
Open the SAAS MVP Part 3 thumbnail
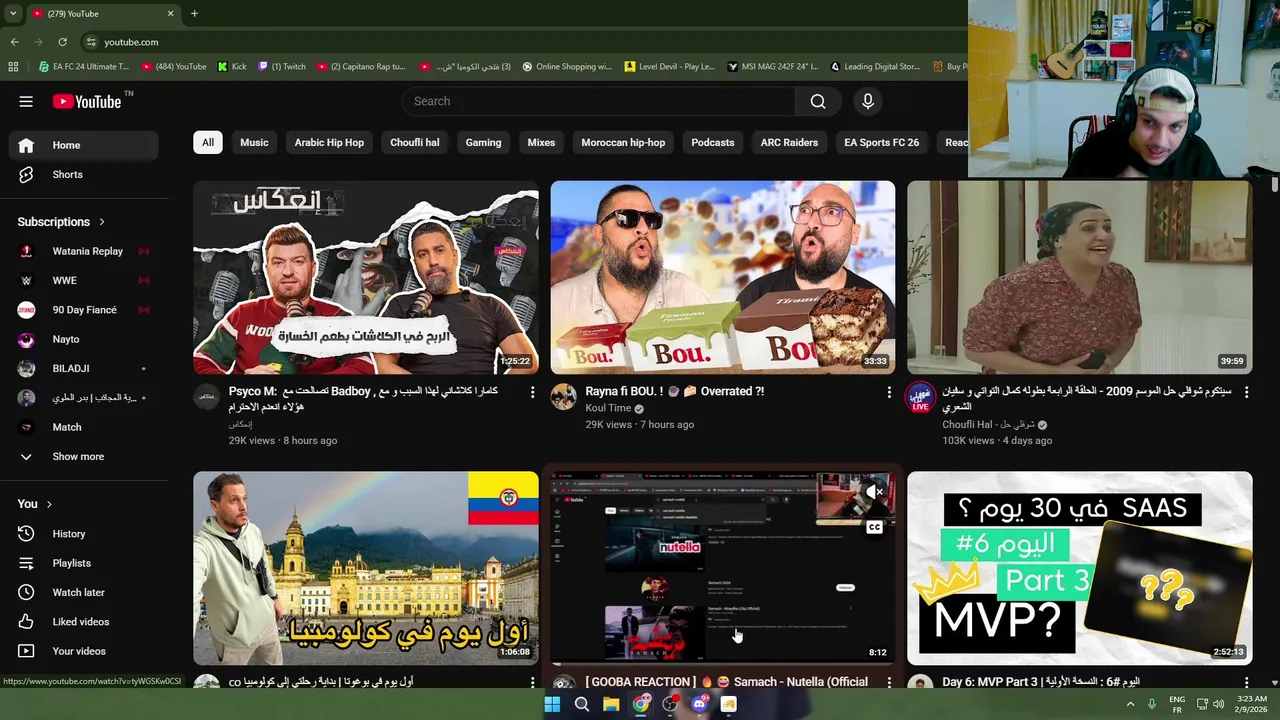pyautogui.click(x=1080, y=568)
